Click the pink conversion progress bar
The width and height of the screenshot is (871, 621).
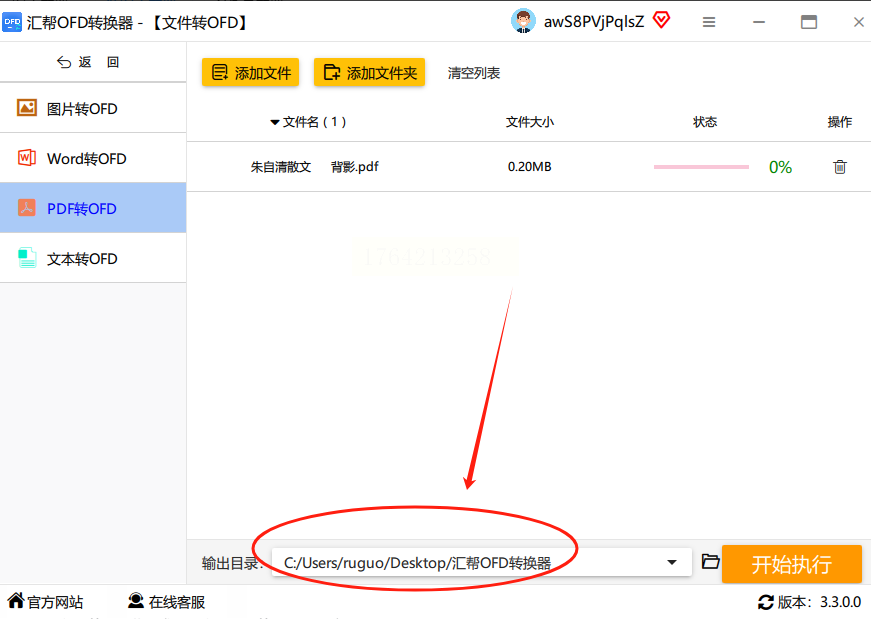pos(701,167)
